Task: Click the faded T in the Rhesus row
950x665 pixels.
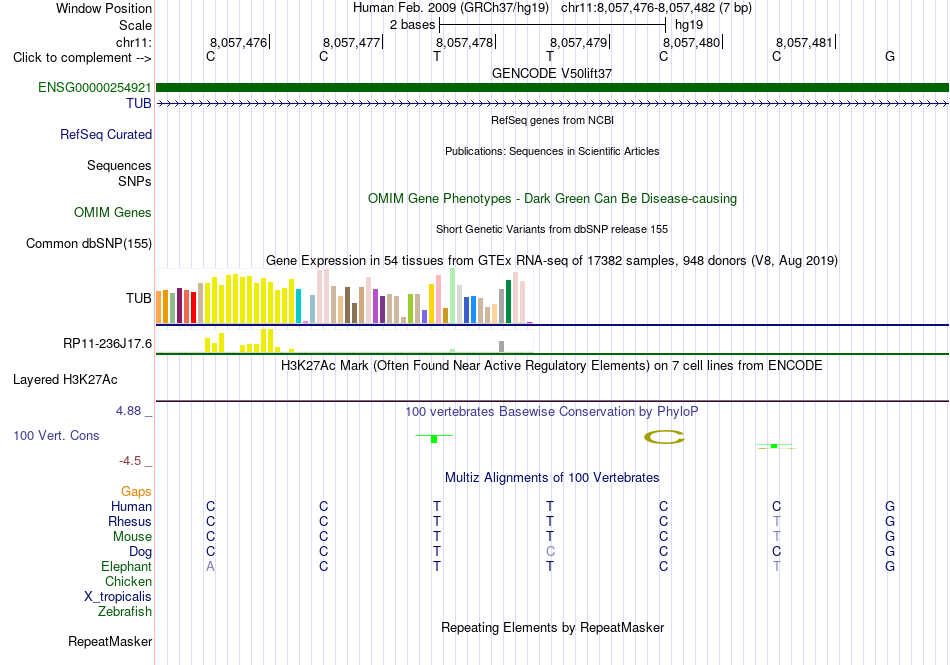Action: (777, 521)
